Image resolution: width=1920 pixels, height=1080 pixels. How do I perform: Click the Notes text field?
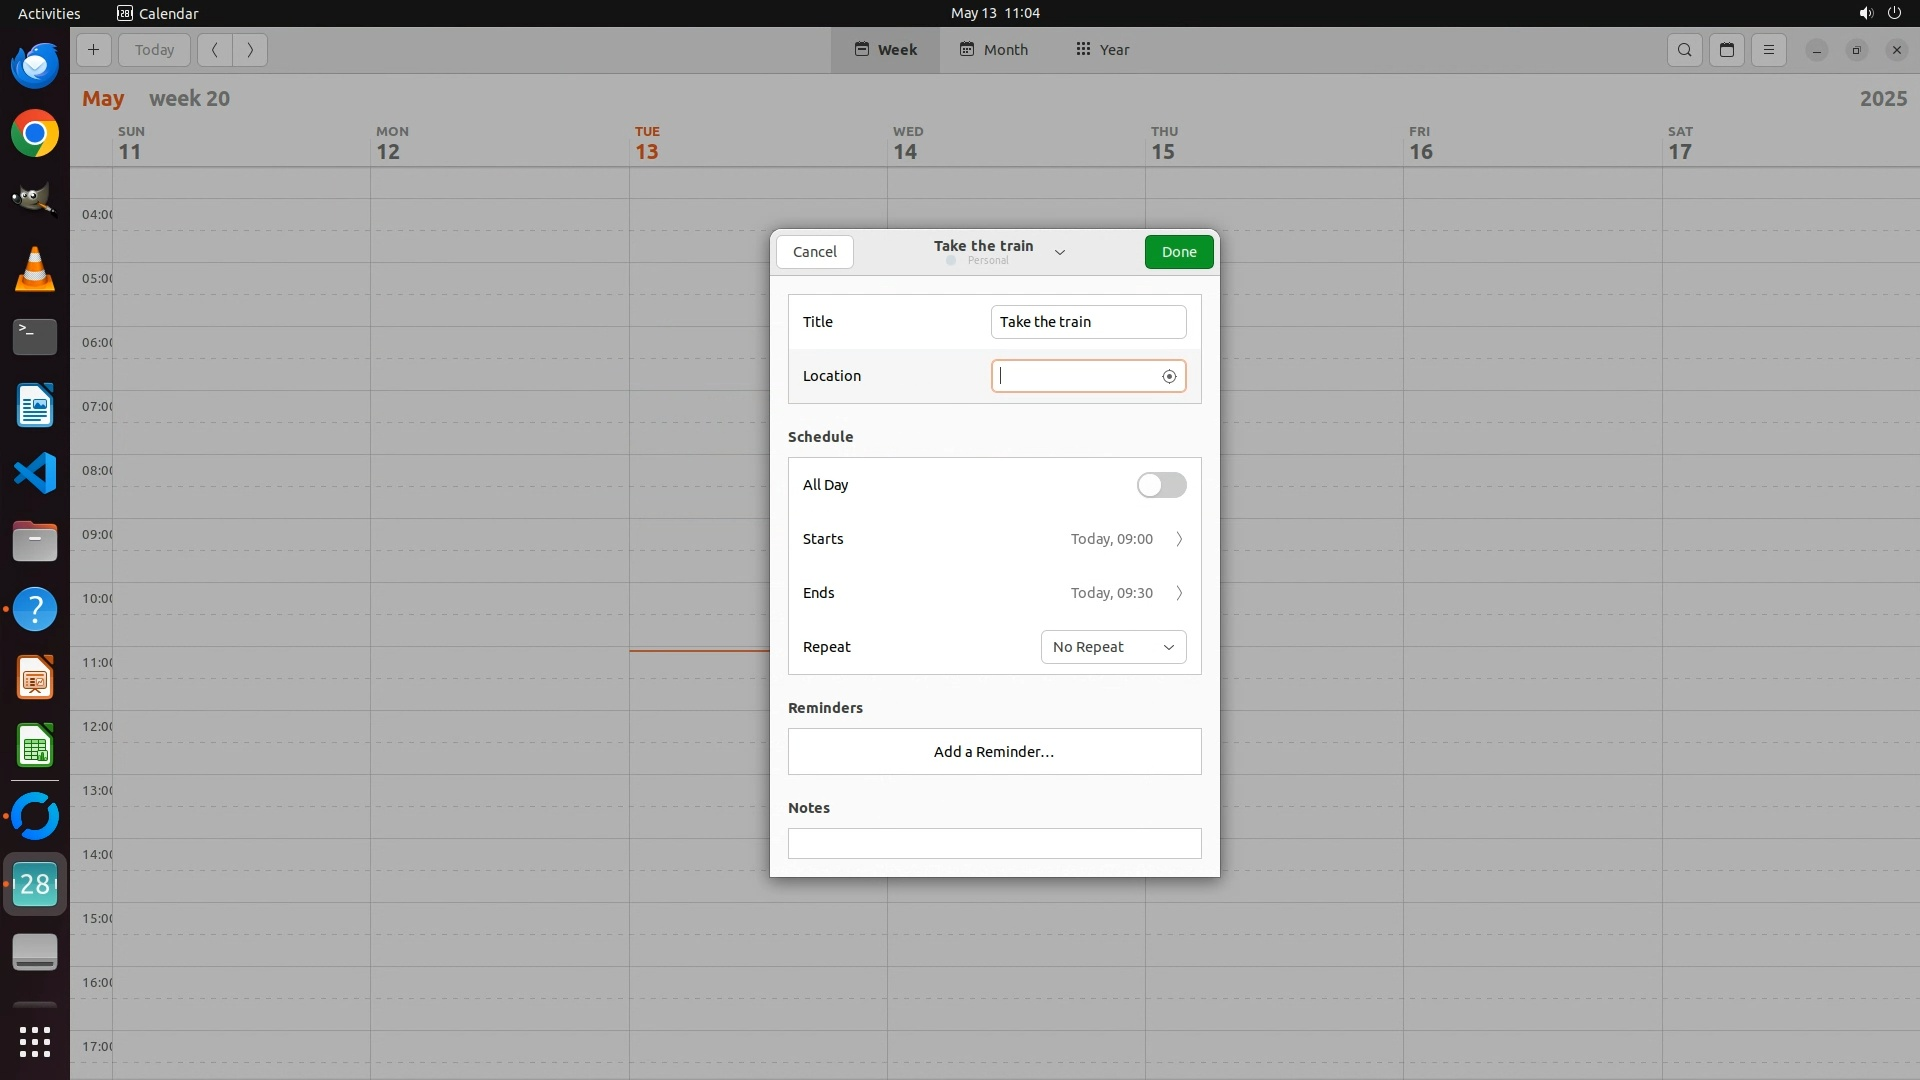point(994,843)
